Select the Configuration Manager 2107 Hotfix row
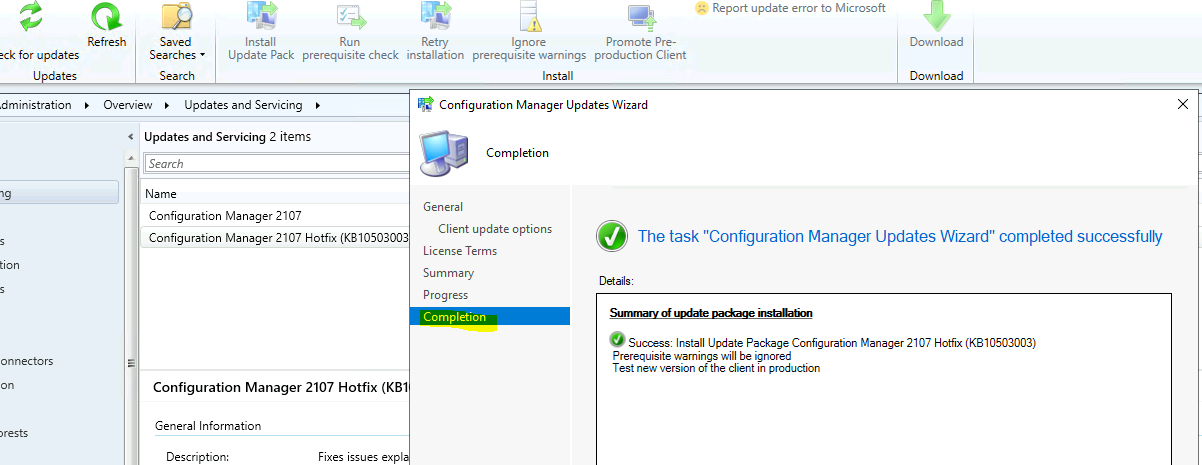 click(x=275, y=238)
